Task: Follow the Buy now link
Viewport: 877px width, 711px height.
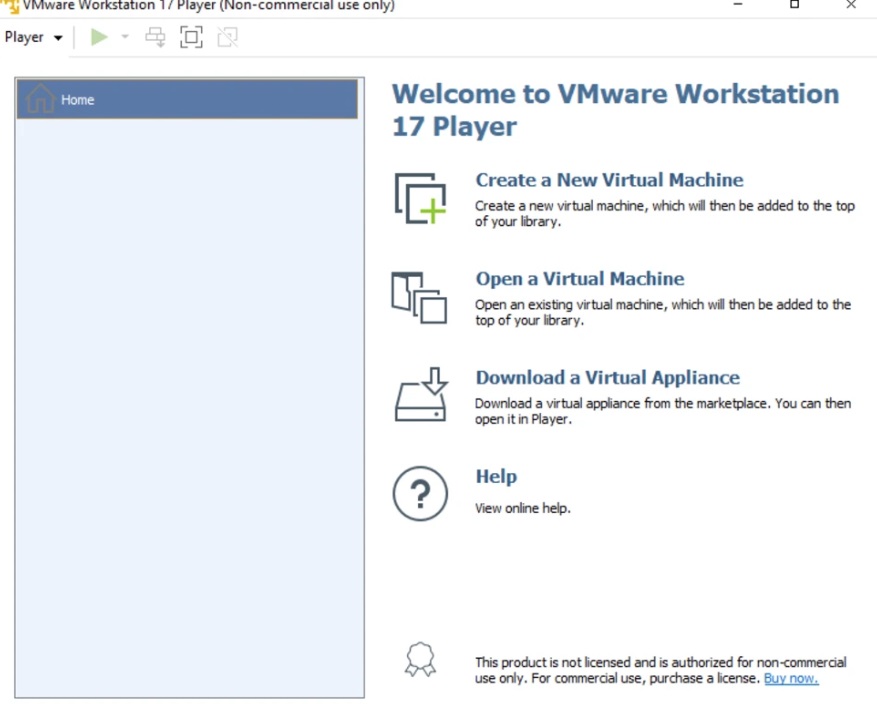Action: (790, 678)
